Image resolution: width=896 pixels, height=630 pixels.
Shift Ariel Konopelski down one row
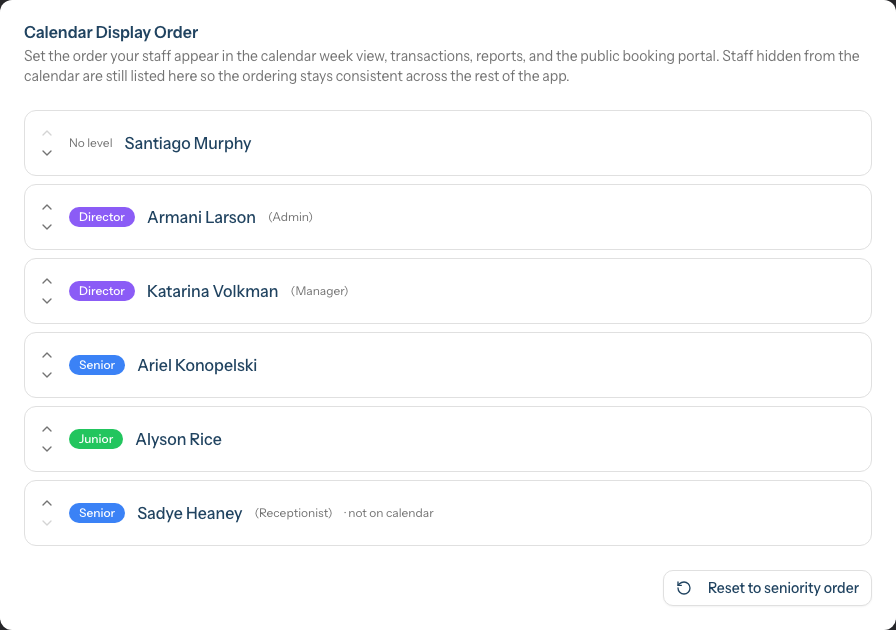pyautogui.click(x=47, y=375)
